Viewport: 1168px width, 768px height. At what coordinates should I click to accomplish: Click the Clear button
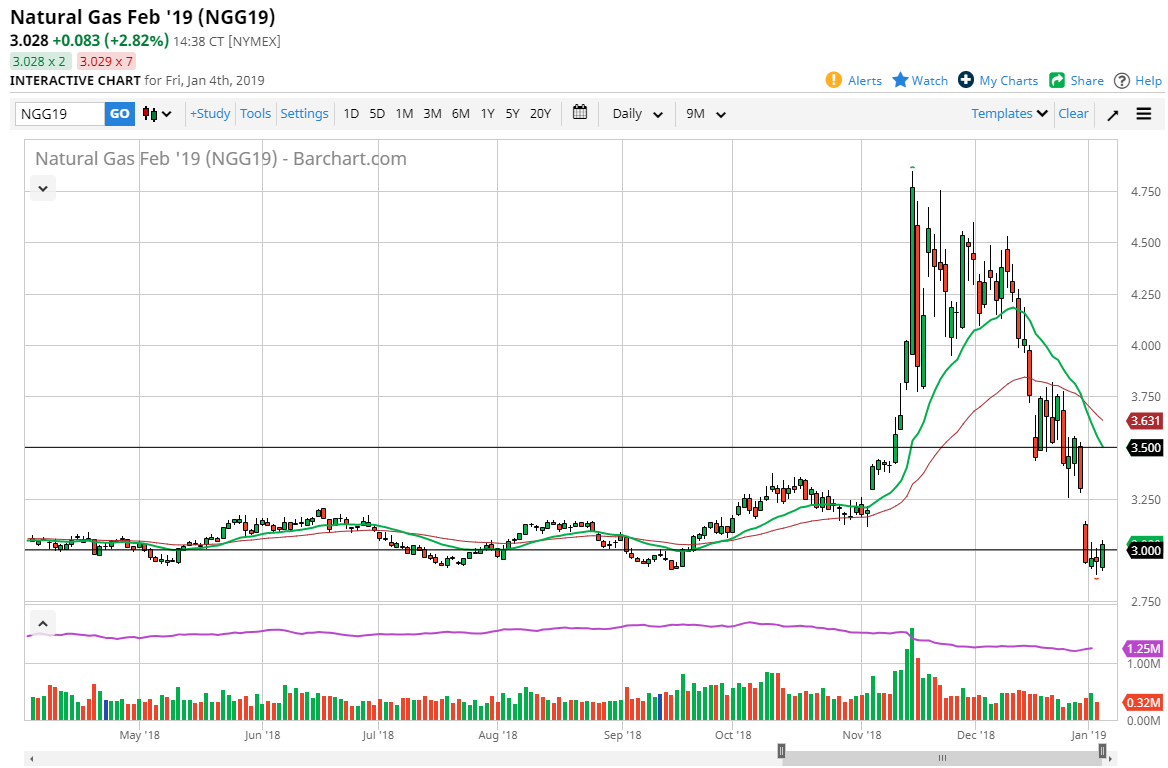(1073, 114)
